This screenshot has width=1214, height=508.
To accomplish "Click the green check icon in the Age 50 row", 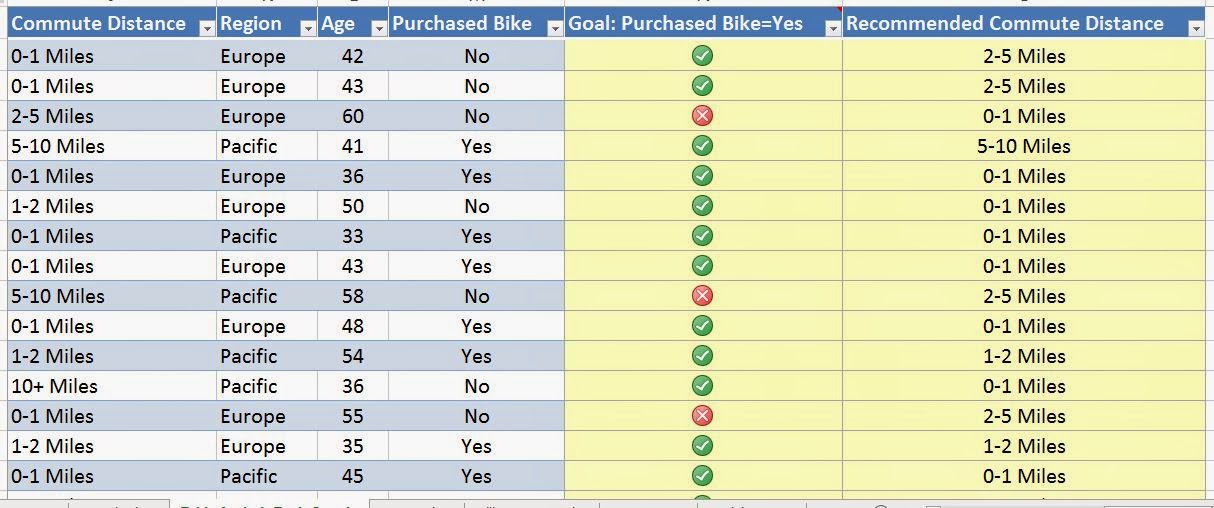I will point(703,206).
